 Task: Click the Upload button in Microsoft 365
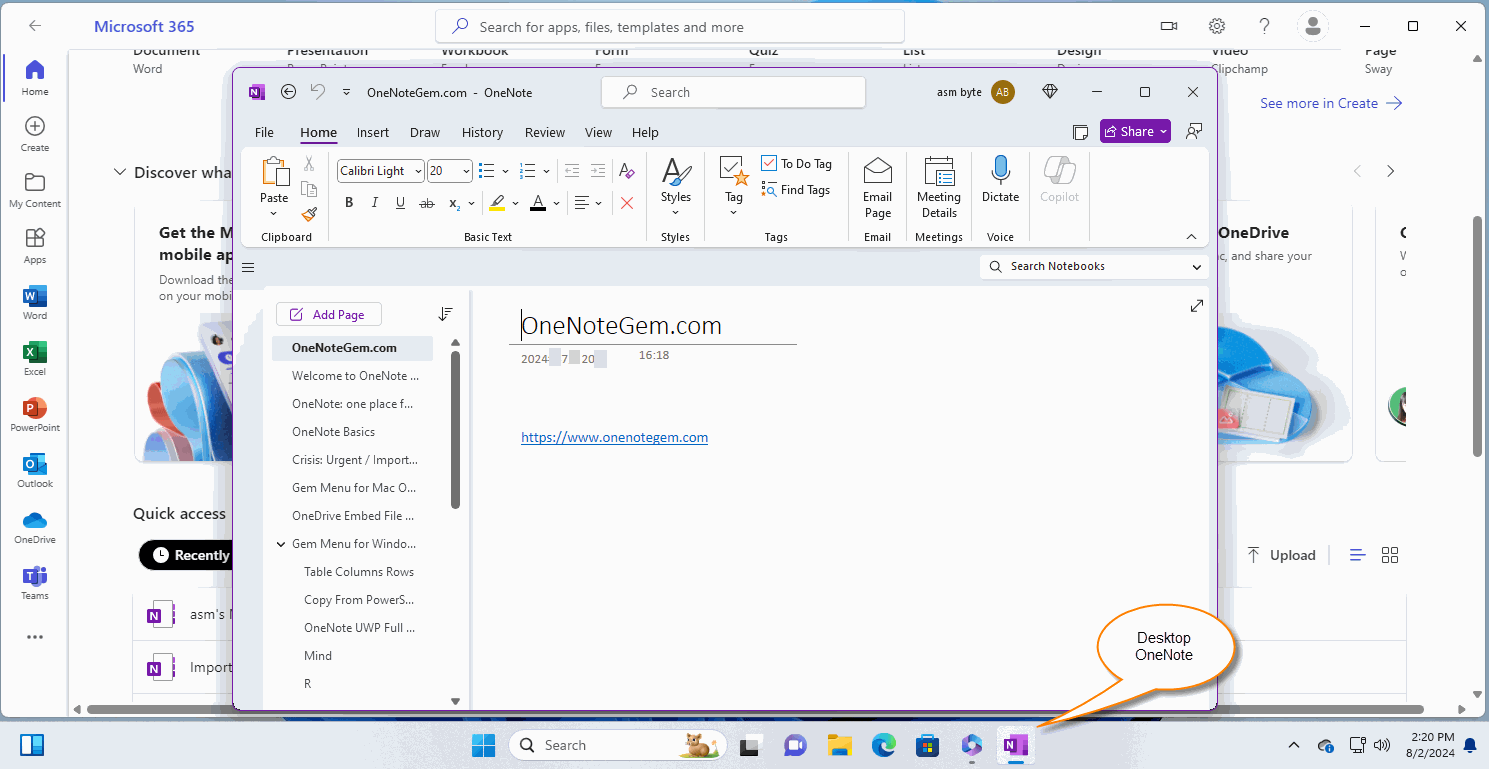pyautogui.click(x=1281, y=555)
